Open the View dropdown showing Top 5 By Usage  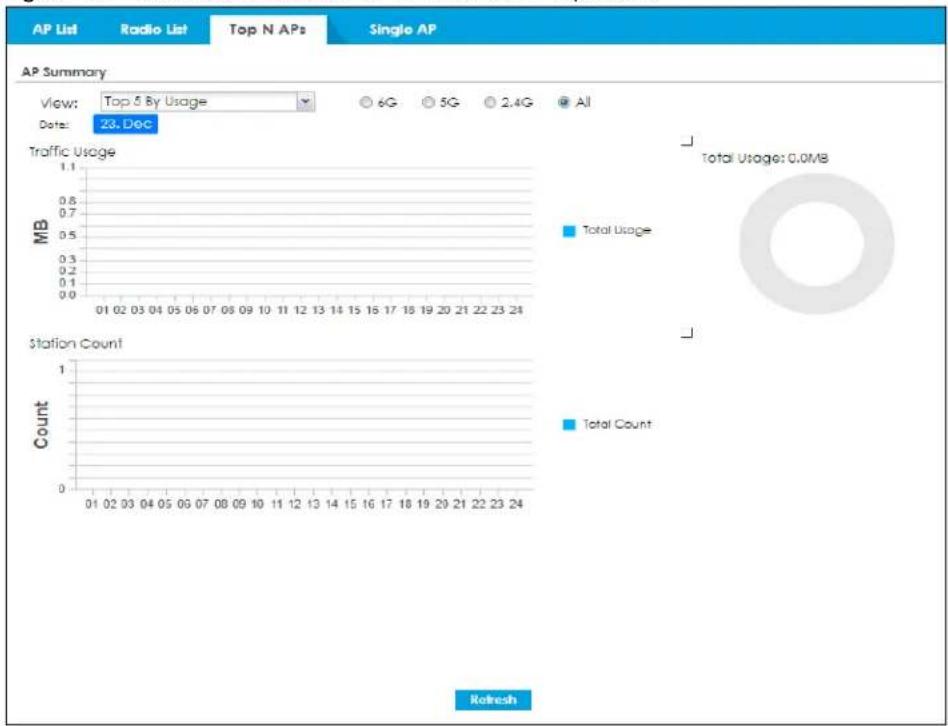click(207, 102)
